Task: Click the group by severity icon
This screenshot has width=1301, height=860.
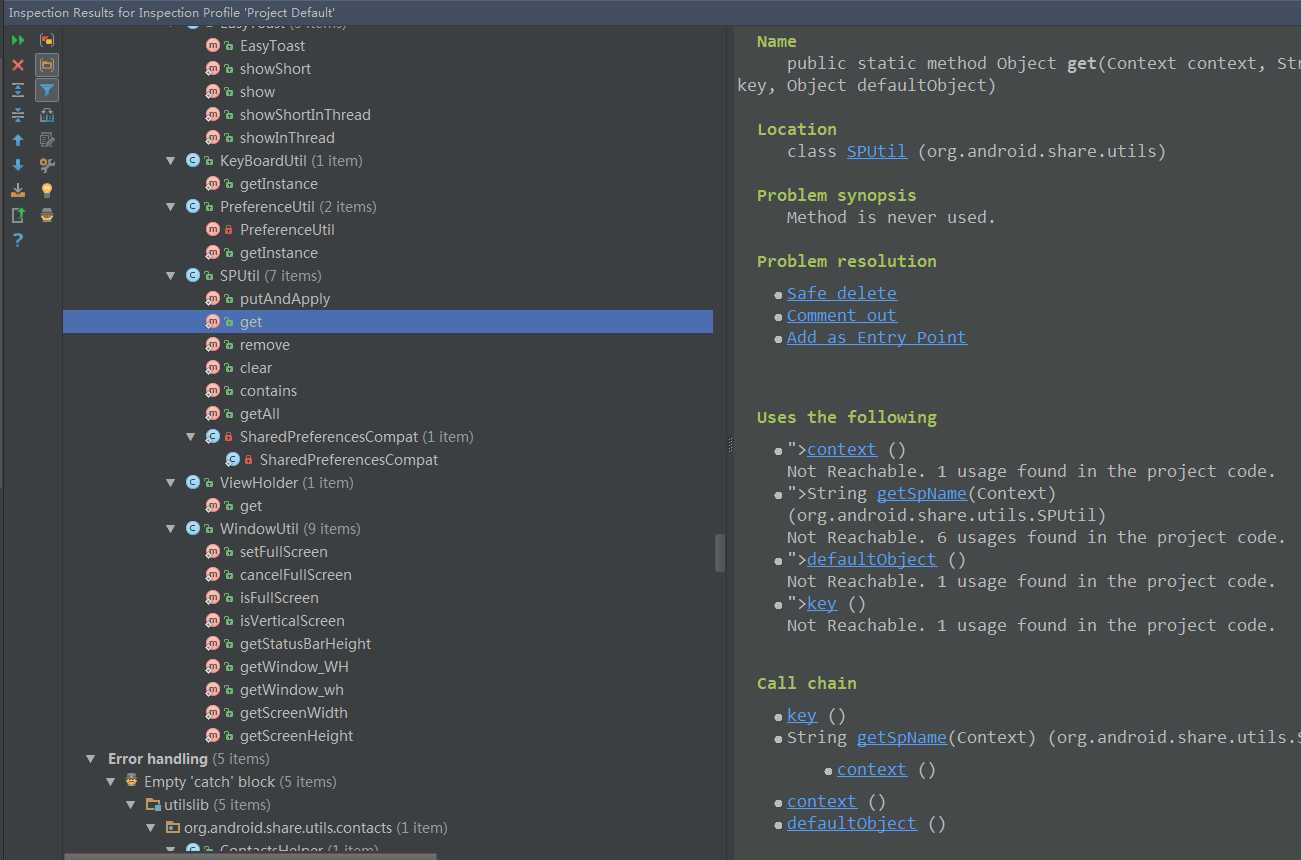Action: 47,40
